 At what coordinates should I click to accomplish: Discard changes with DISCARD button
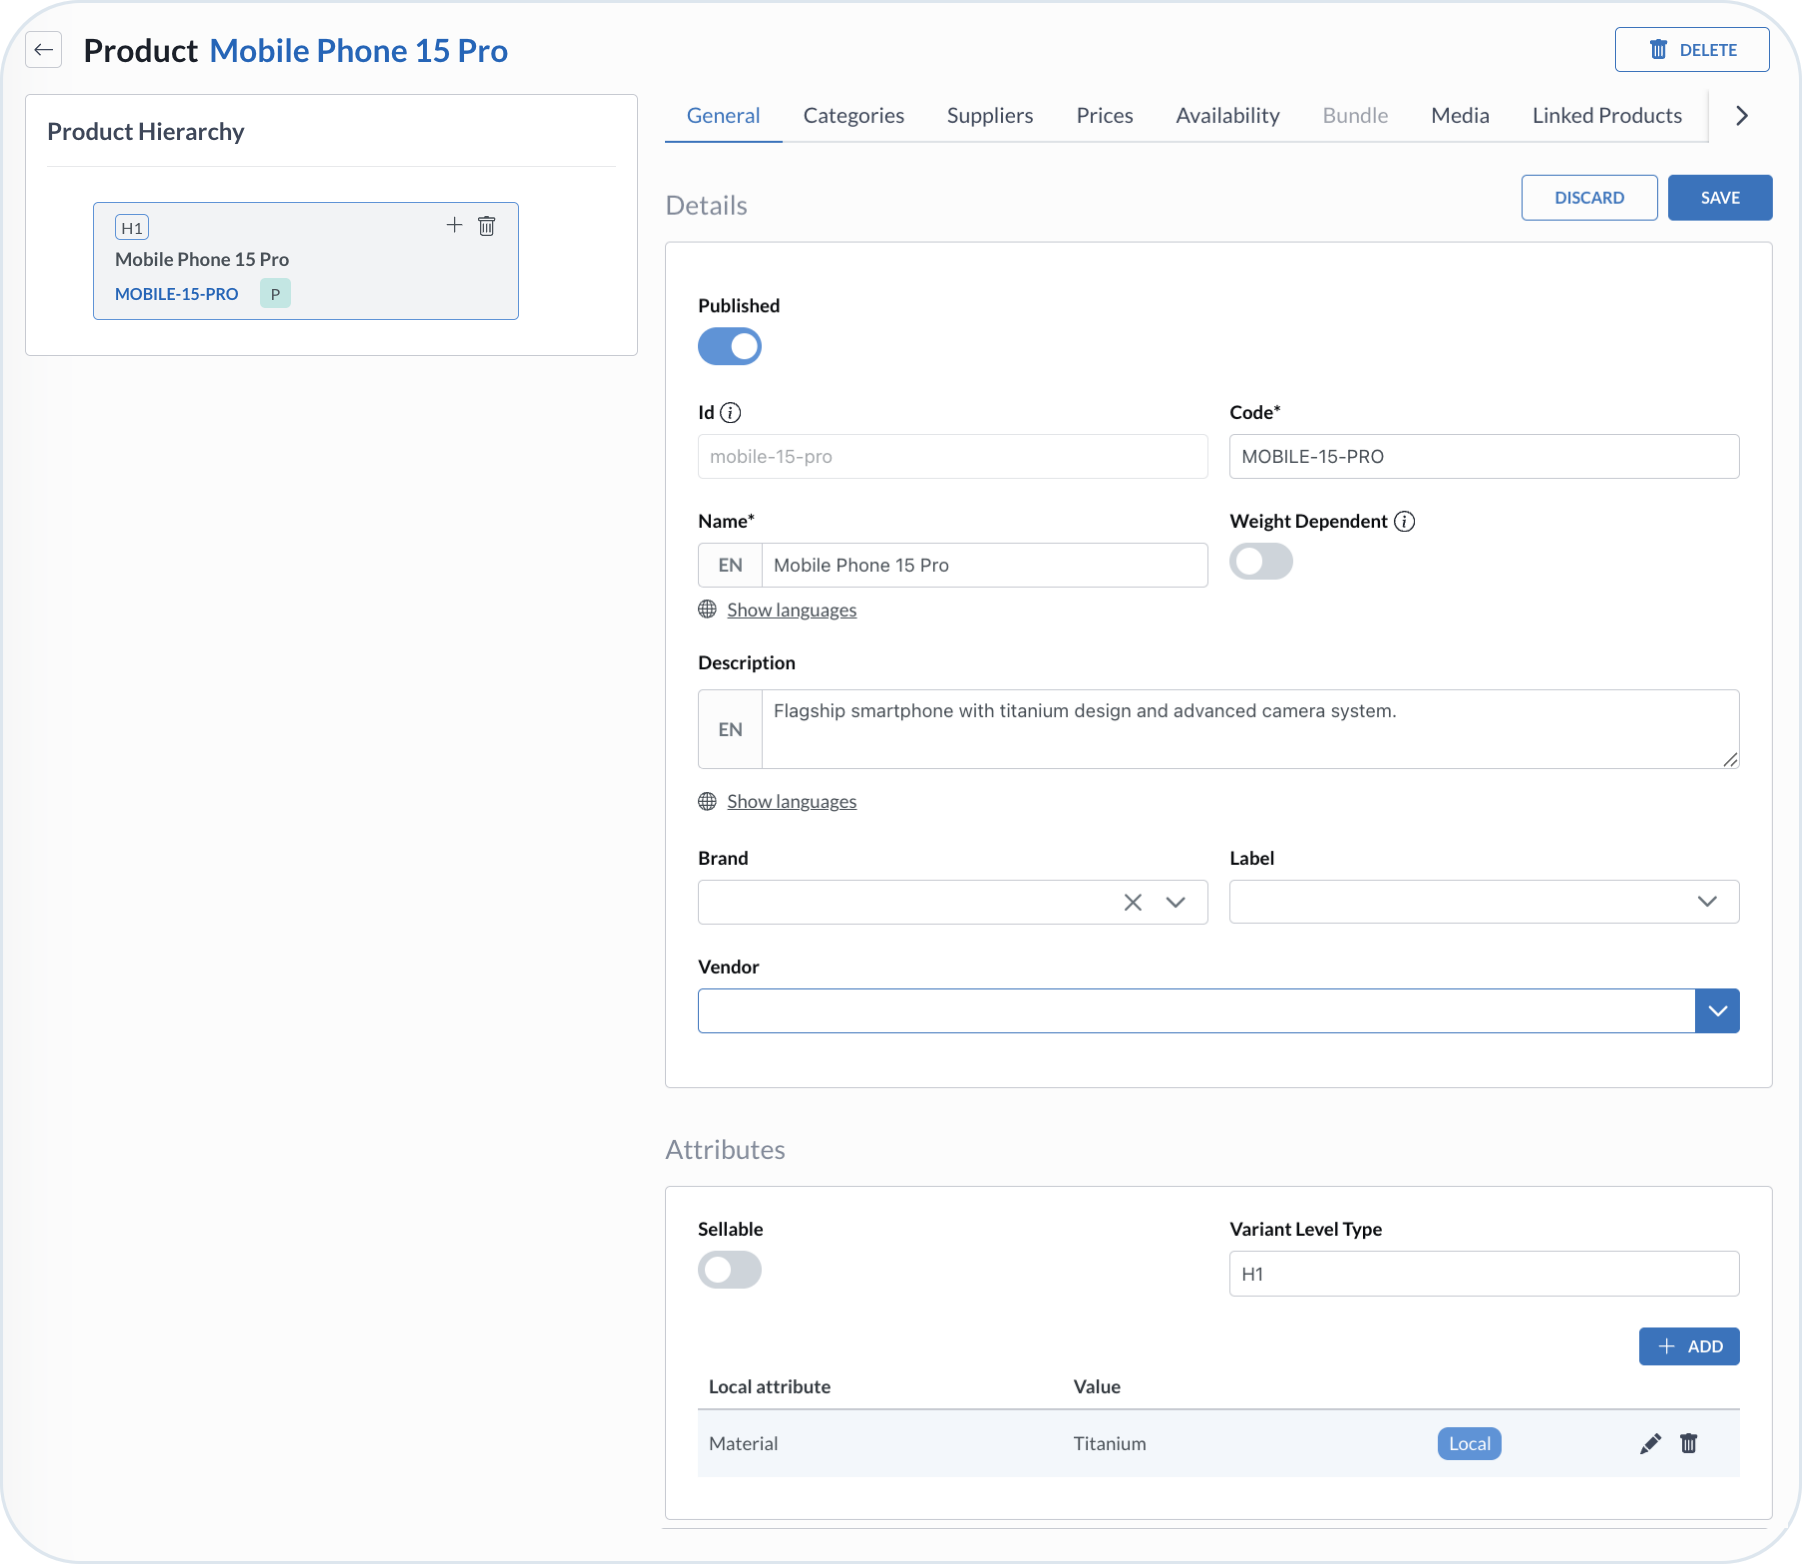coord(1590,198)
